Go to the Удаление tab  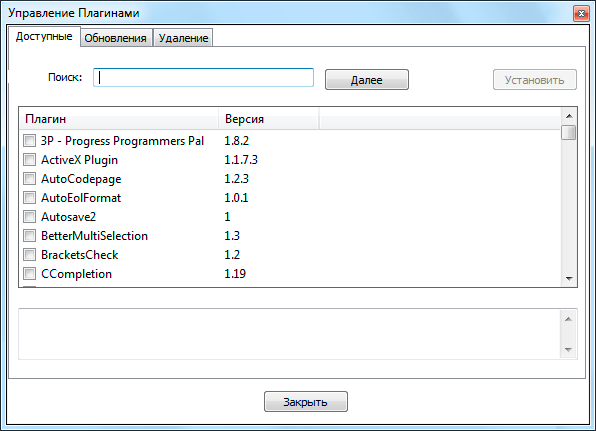point(183,38)
